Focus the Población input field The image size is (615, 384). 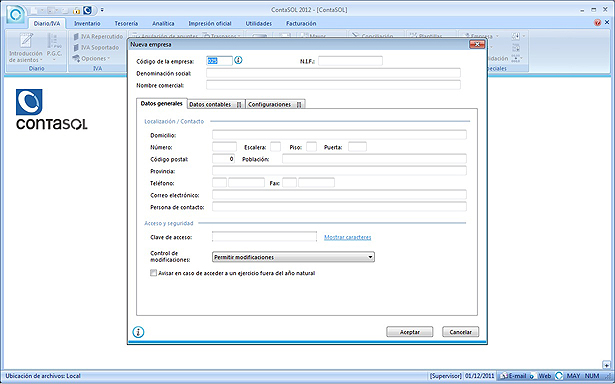click(374, 159)
